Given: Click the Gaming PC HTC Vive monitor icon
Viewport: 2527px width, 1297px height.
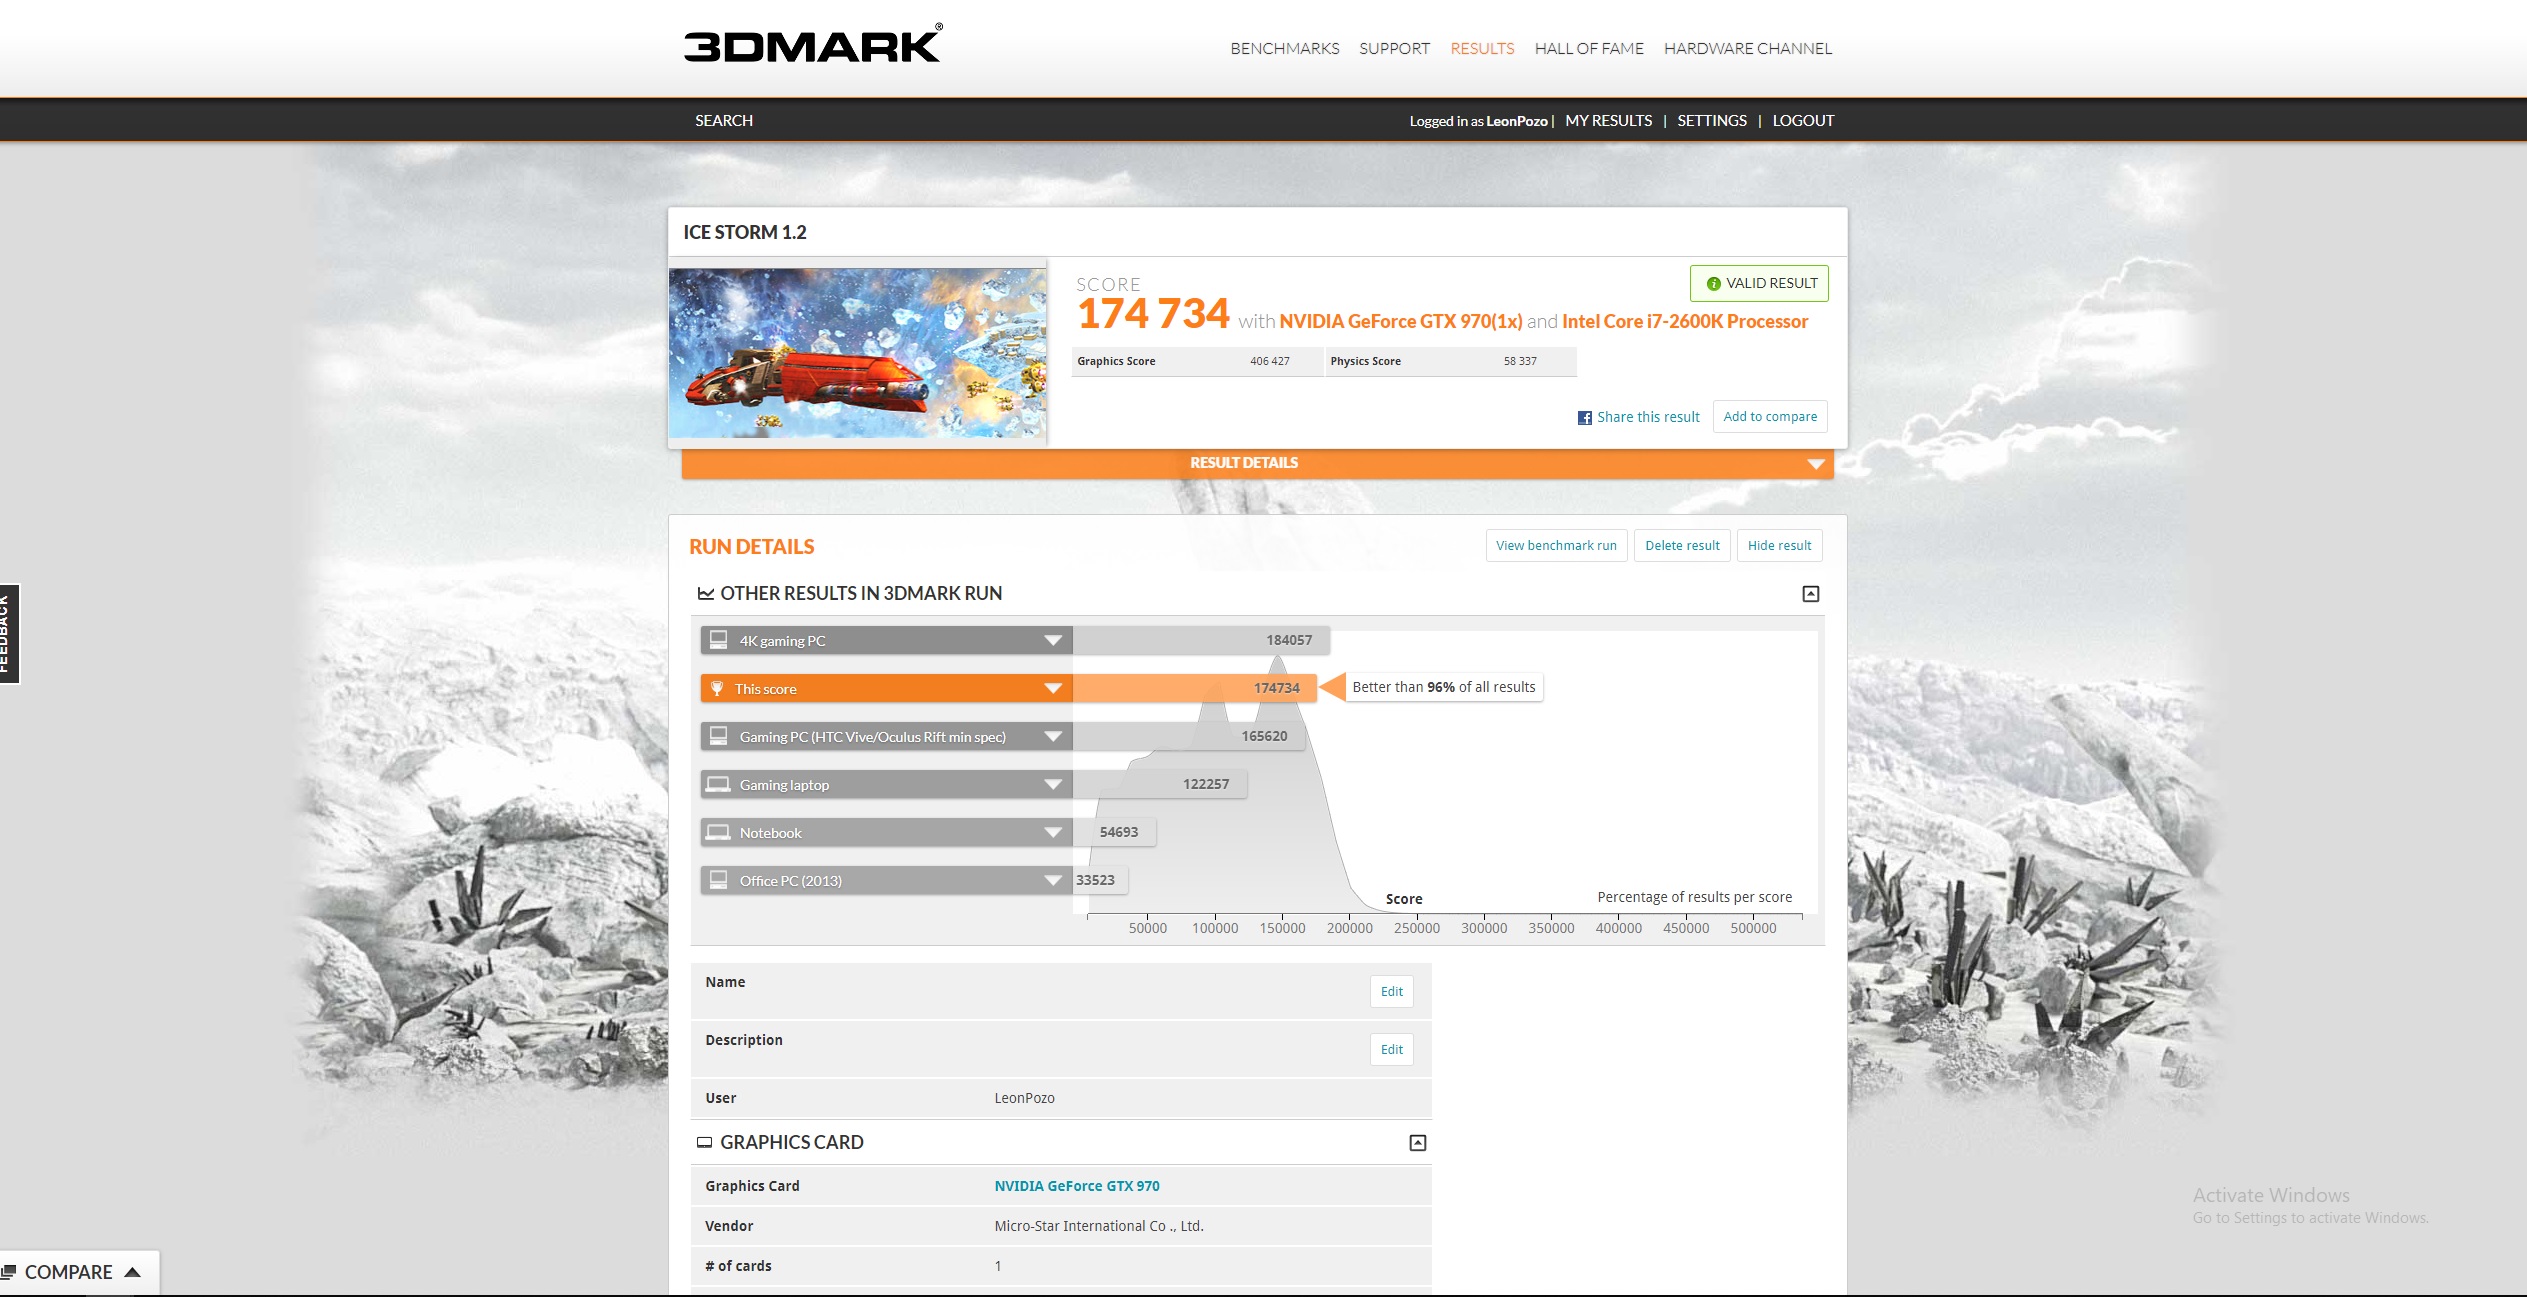Looking at the screenshot, I should tap(718, 736).
